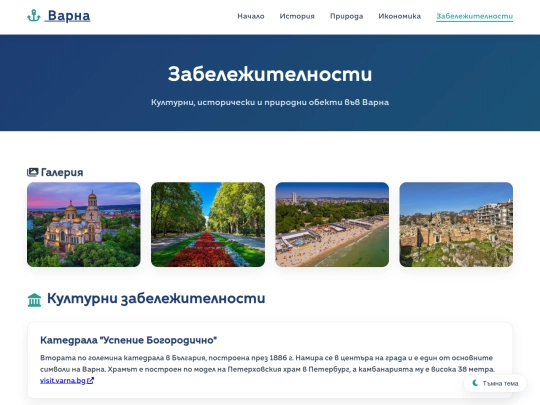The height and width of the screenshot is (405, 540).
Task: Open the История nav item
Action: click(297, 16)
